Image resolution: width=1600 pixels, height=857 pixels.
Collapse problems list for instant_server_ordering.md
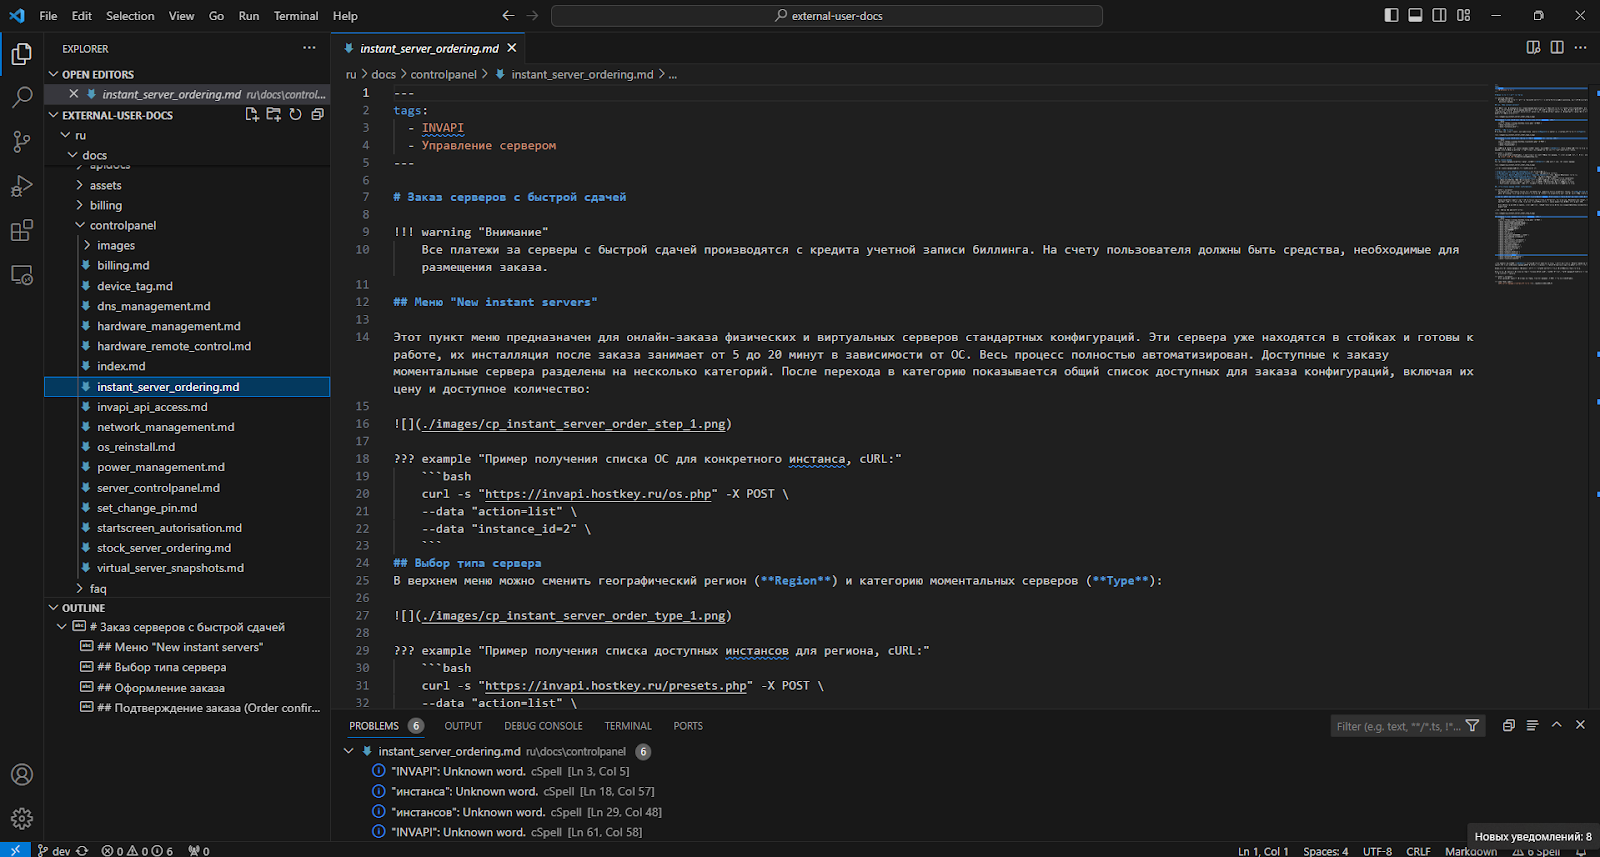[x=349, y=751]
